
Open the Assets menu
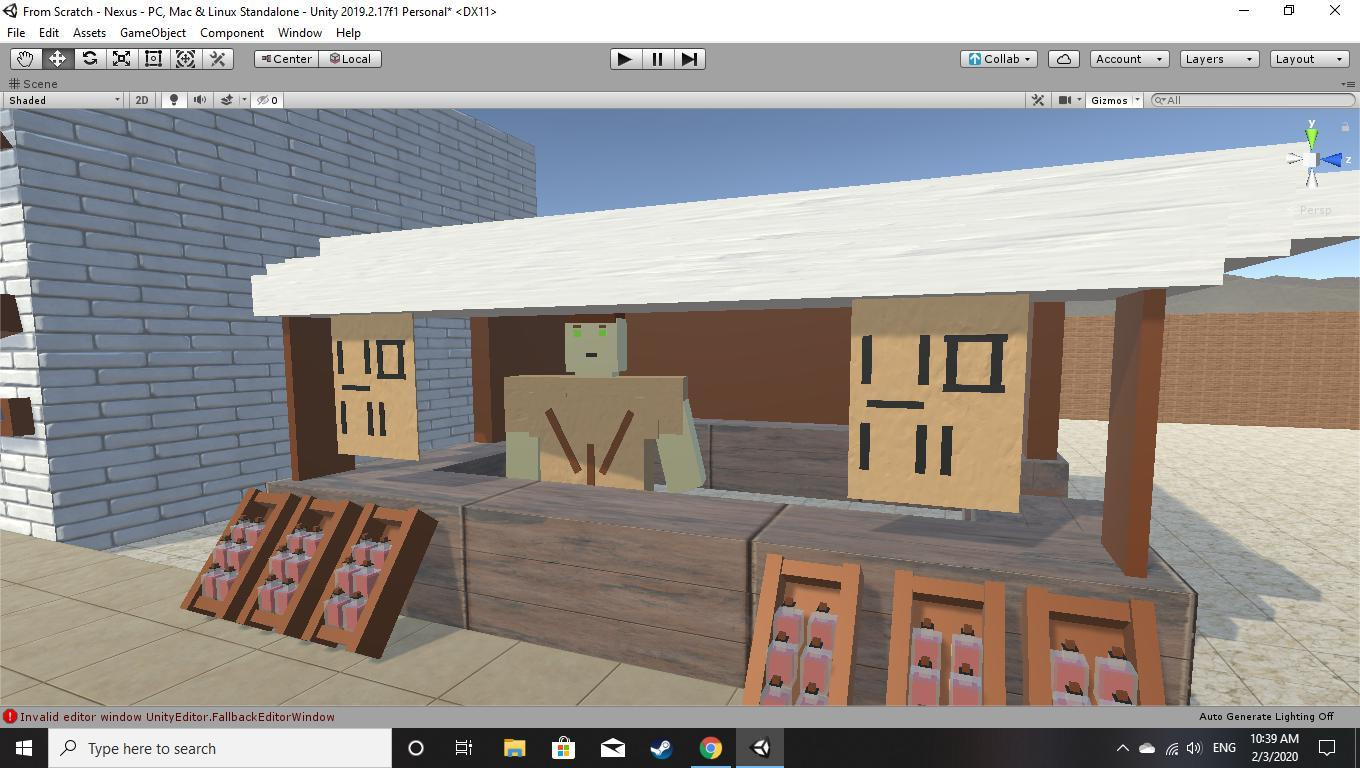tap(89, 33)
